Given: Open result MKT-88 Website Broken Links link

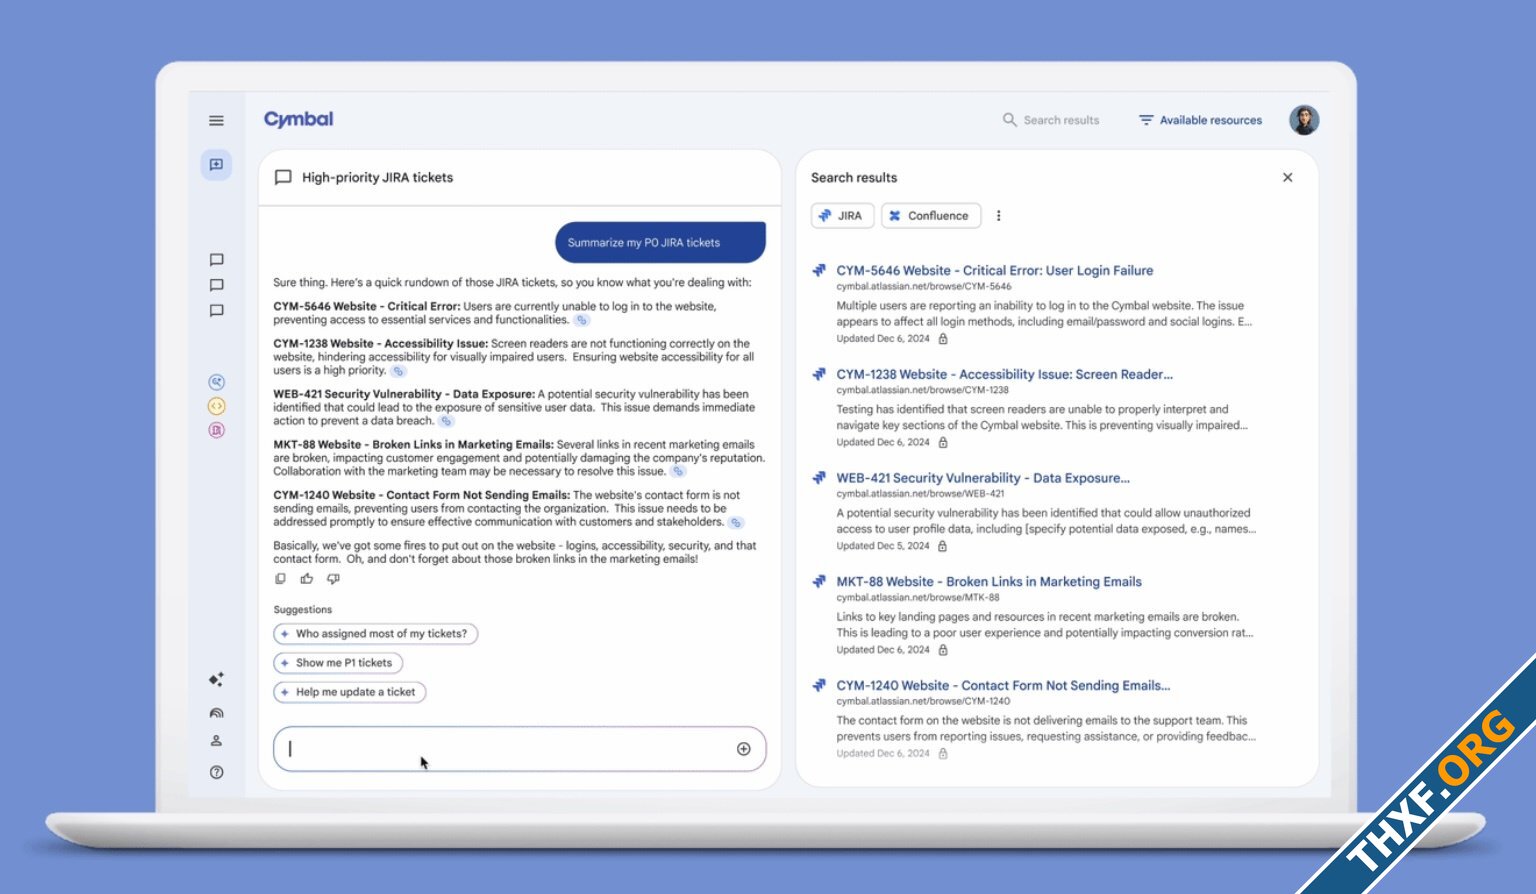Looking at the screenshot, I should pos(989,582).
